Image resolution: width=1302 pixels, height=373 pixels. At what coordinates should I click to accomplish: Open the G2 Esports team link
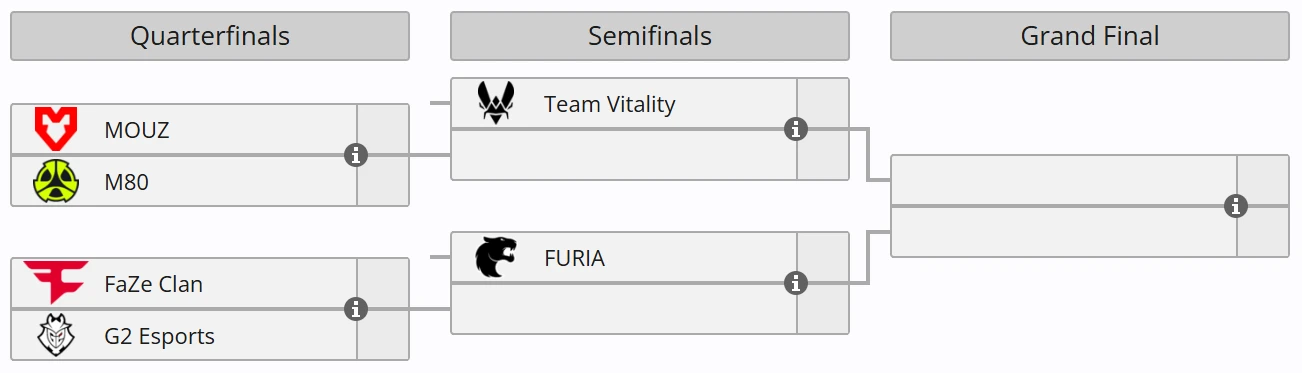pyautogui.click(x=159, y=336)
